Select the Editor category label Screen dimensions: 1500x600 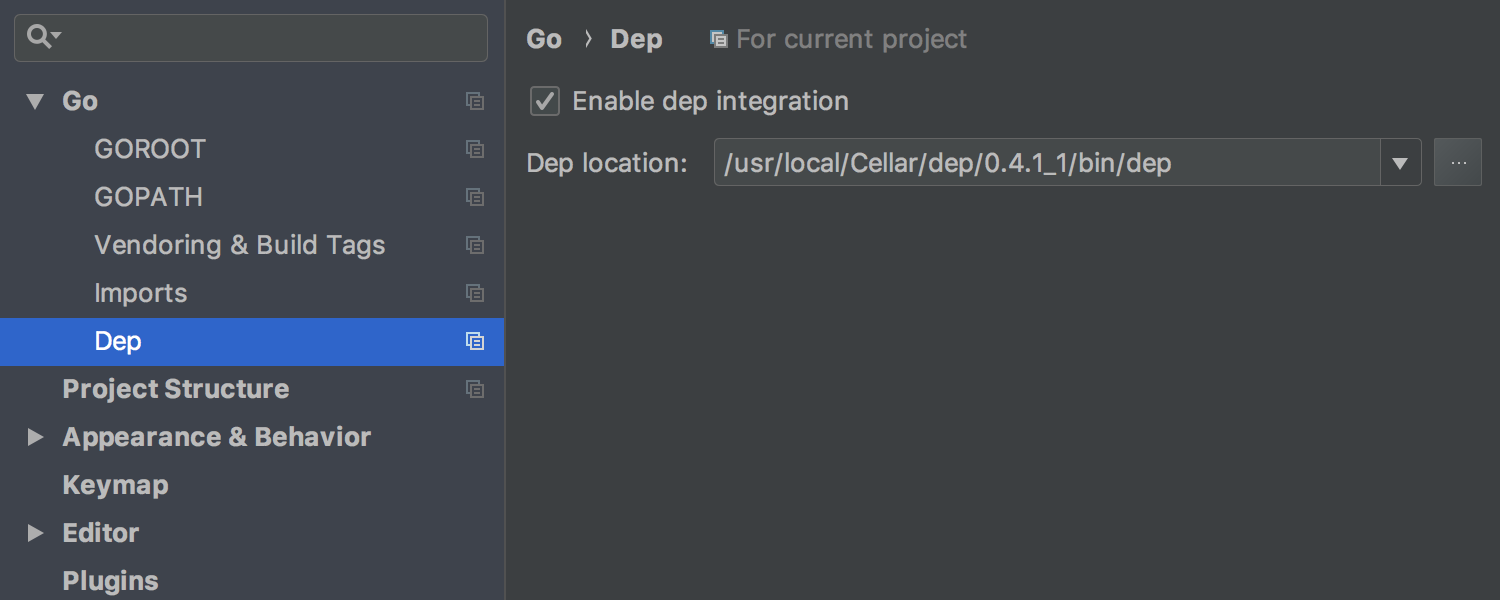(x=101, y=533)
